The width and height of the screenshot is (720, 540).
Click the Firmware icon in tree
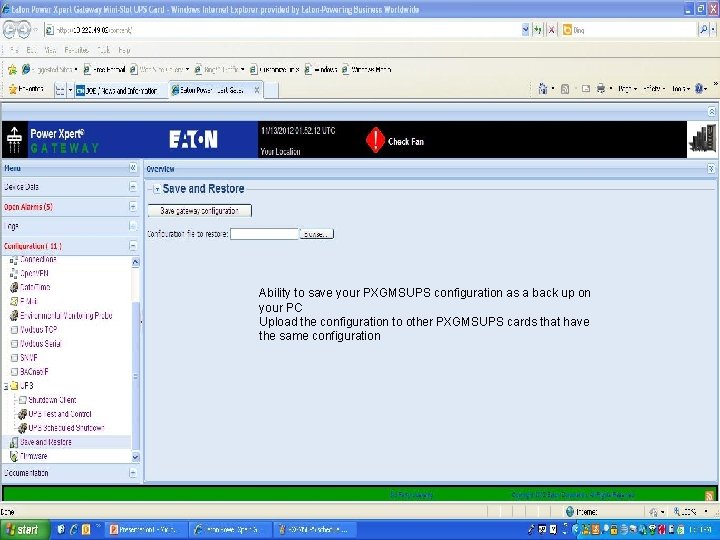point(14,456)
